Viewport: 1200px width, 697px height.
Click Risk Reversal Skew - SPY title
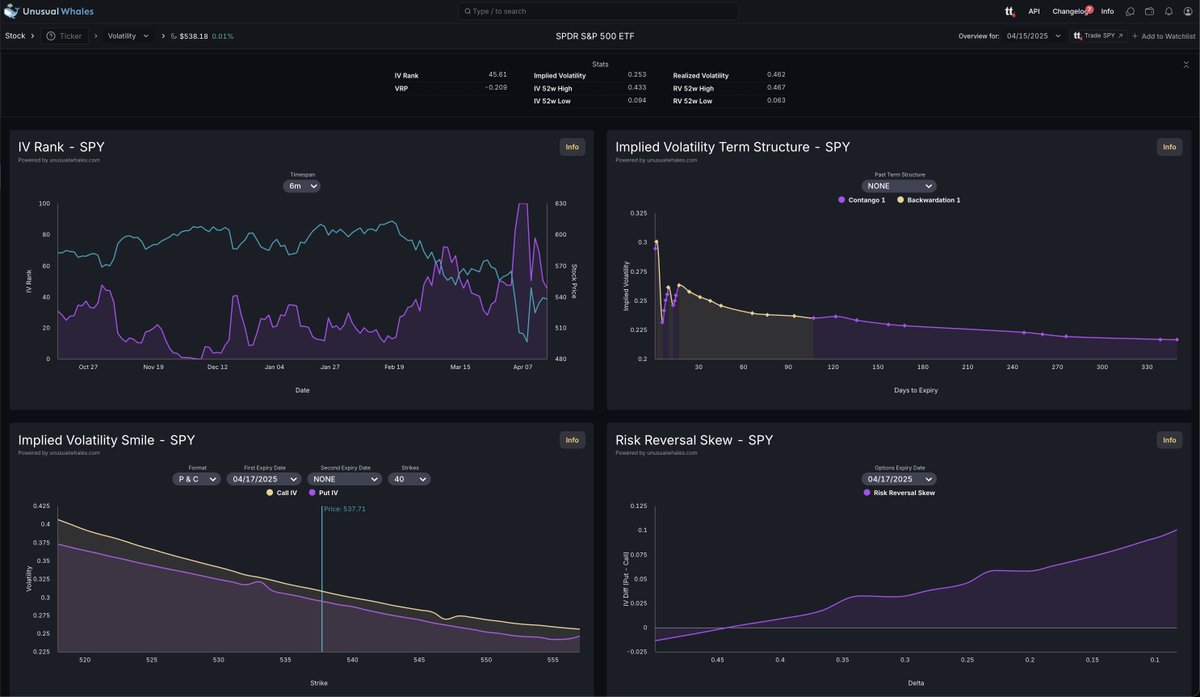point(694,440)
